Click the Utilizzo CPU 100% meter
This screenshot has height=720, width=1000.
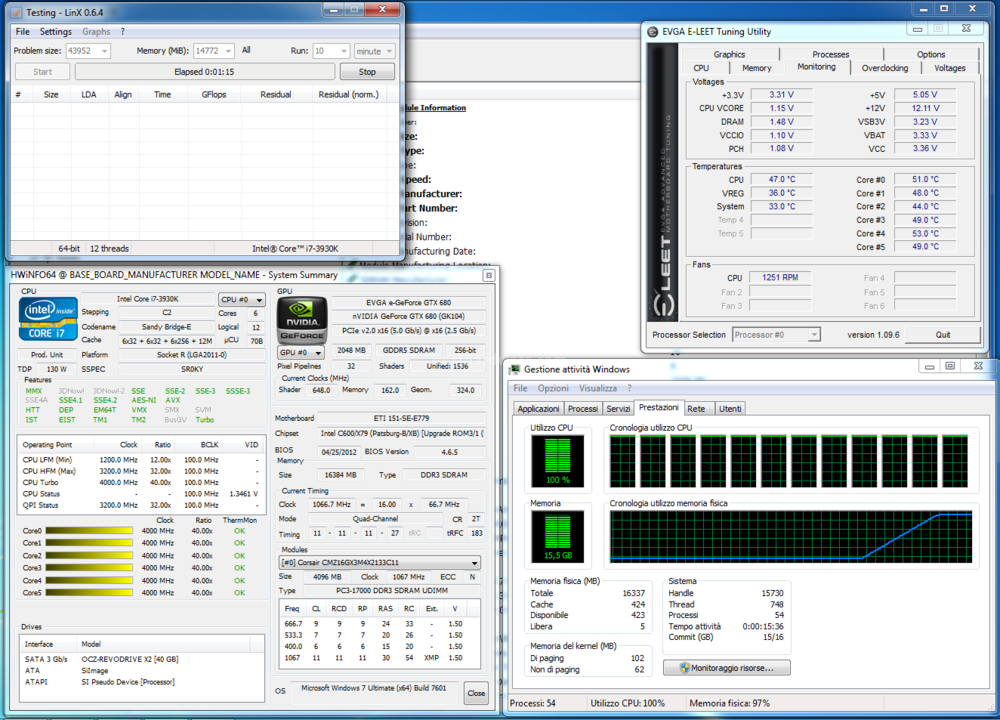tap(557, 461)
